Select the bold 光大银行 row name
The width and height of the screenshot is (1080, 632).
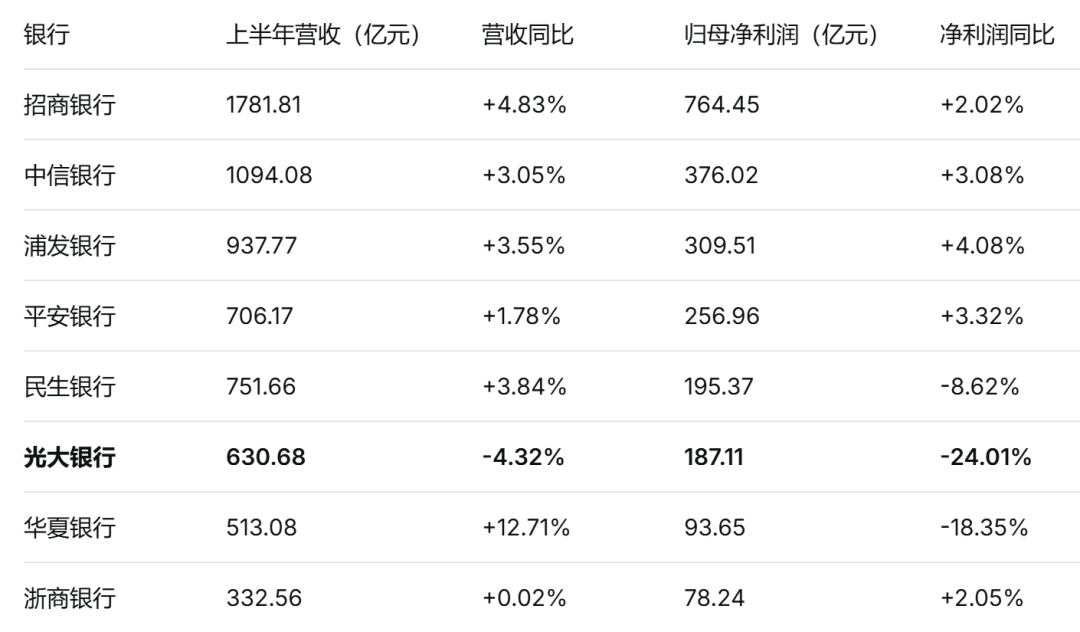(x=70, y=457)
